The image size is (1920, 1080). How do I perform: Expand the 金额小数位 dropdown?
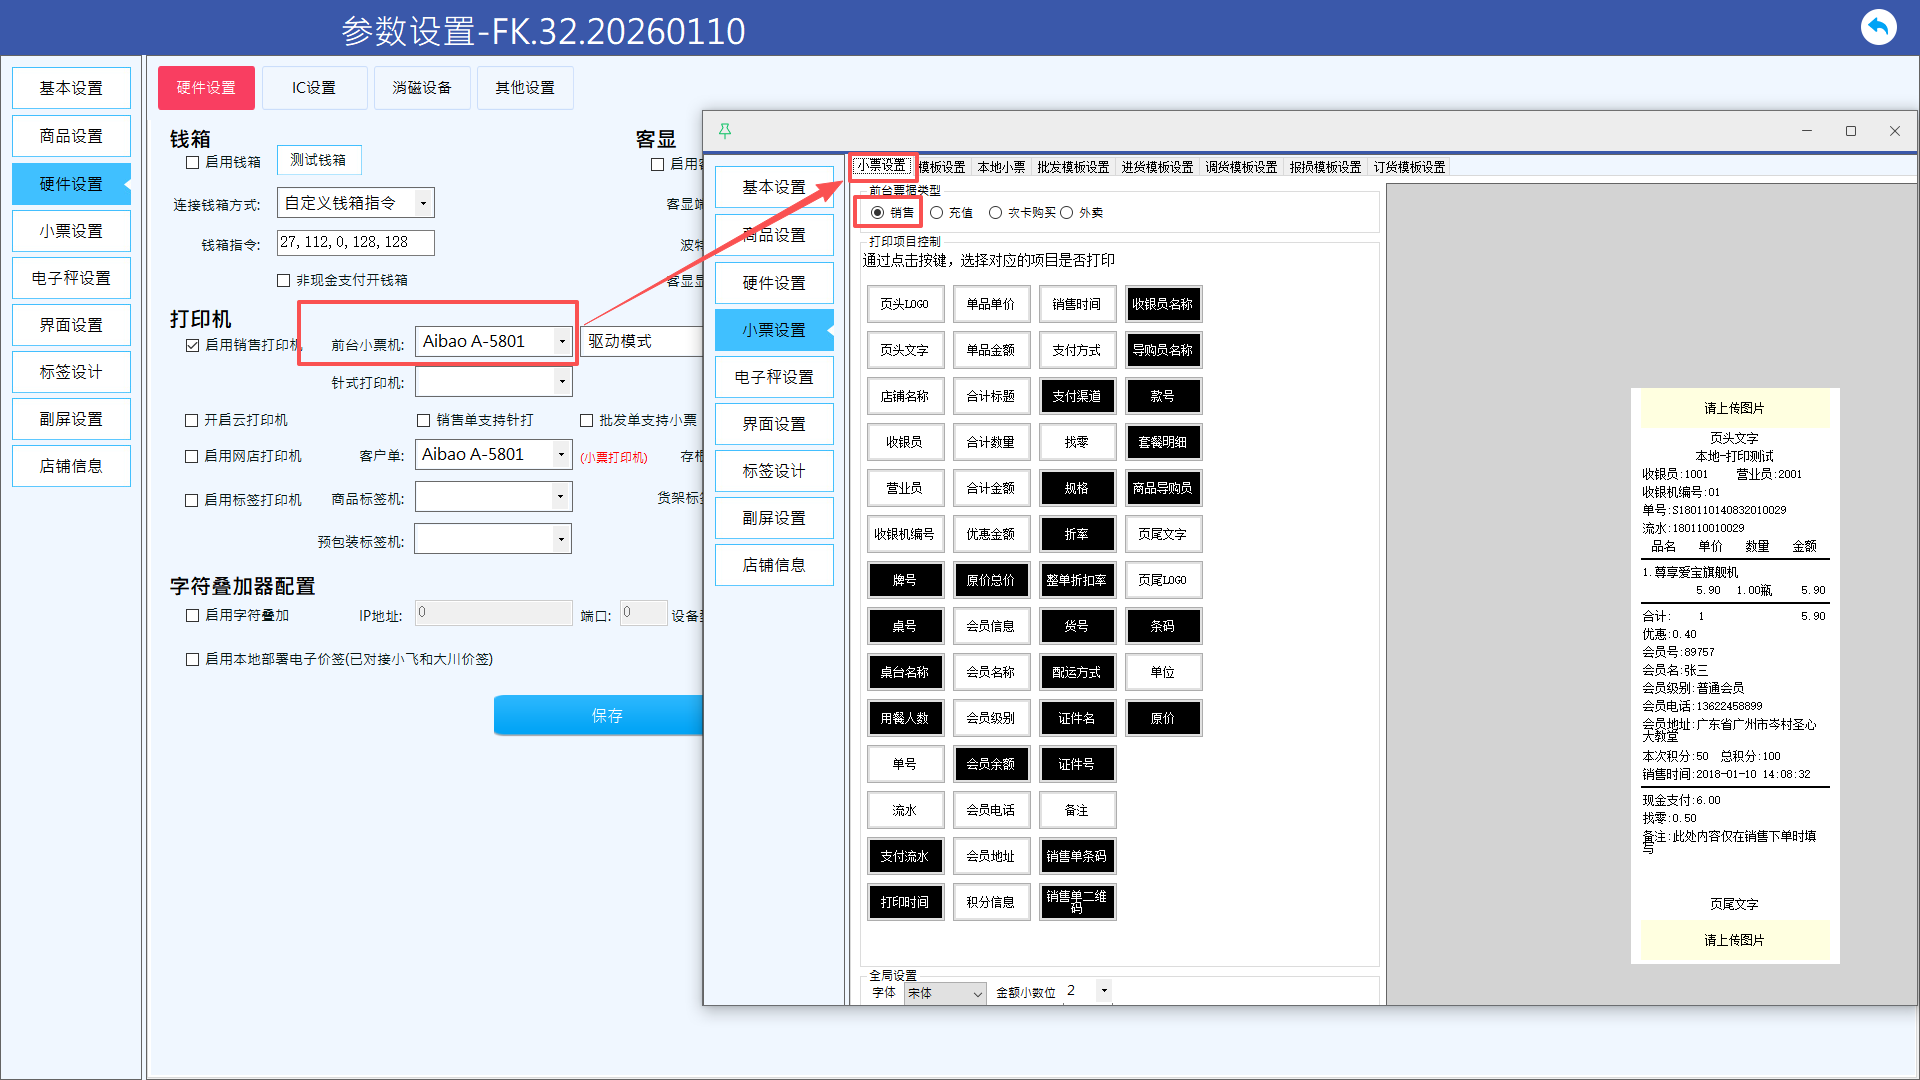point(1104,991)
